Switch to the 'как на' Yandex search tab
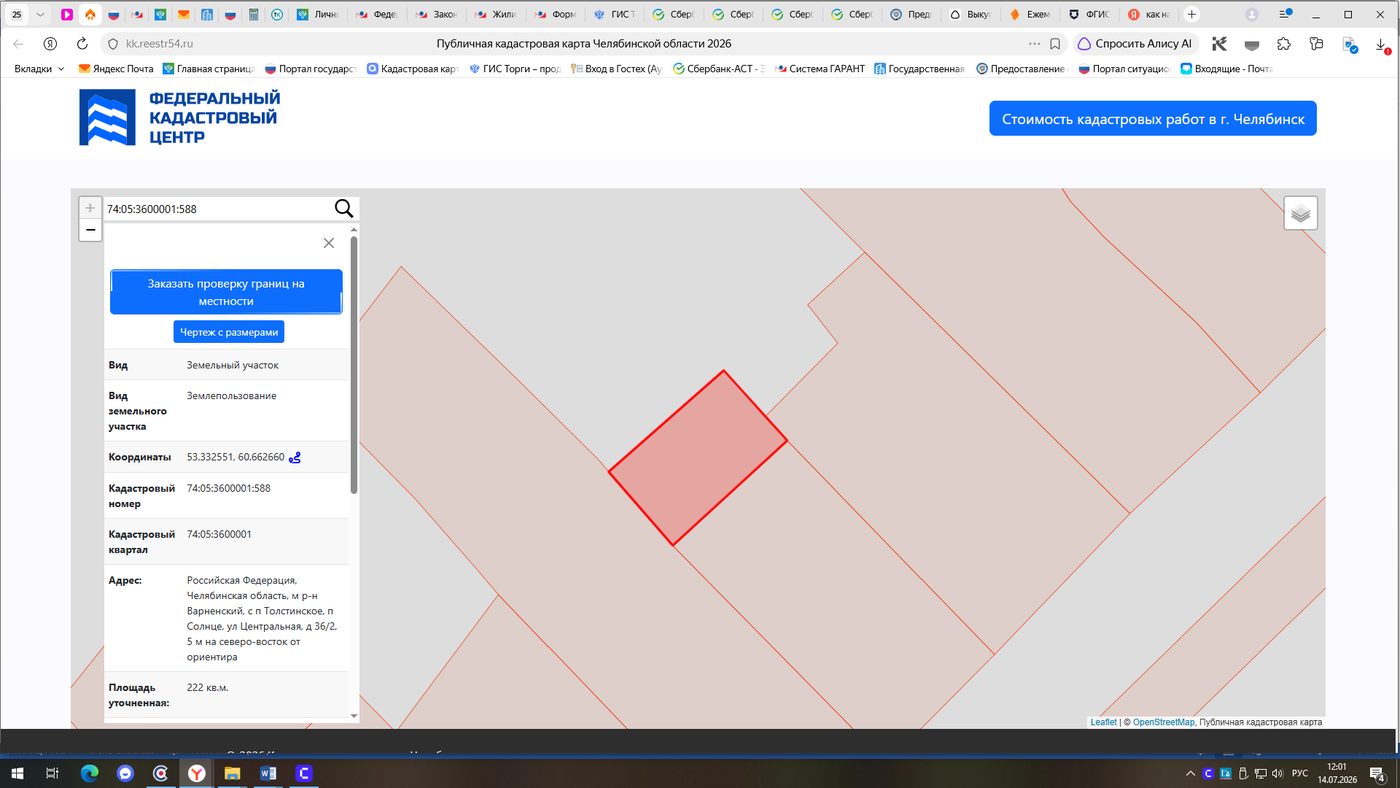The height and width of the screenshot is (788, 1400). [1147, 15]
